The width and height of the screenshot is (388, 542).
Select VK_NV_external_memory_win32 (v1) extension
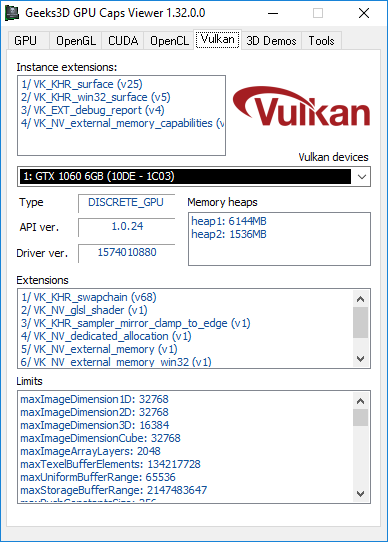click(x=116, y=362)
